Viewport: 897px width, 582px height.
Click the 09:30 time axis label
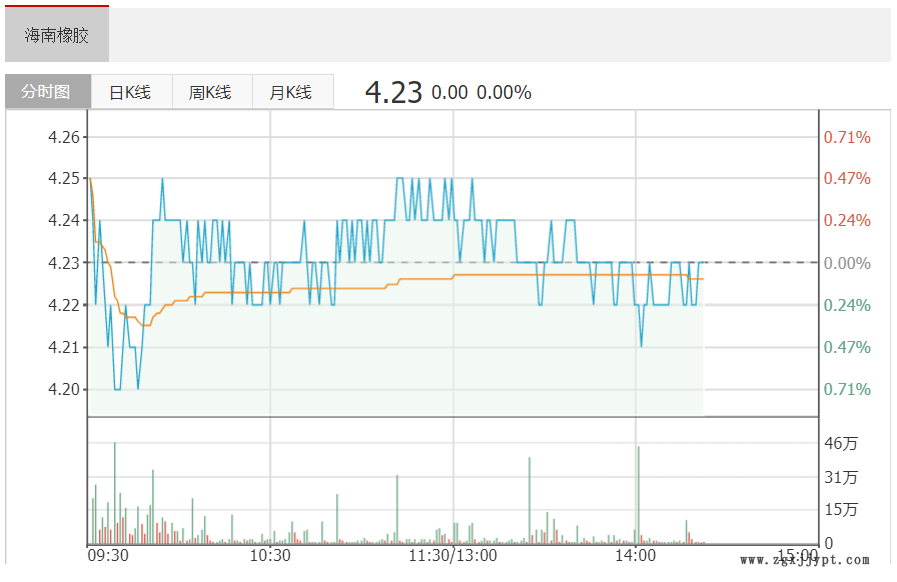point(108,556)
